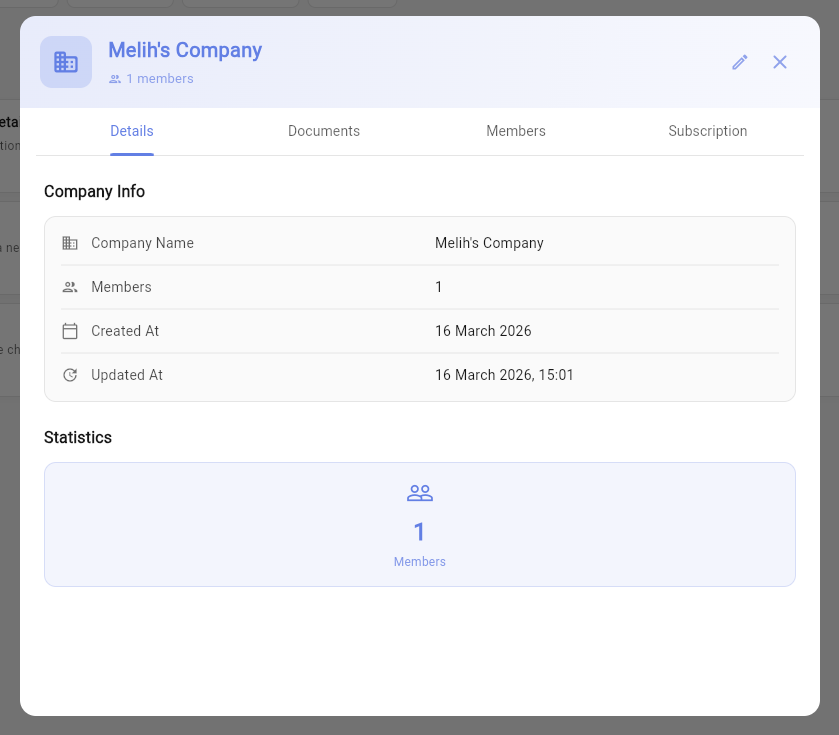Click the Melih's Company header title
This screenshot has height=735, width=839.
(185, 50)
